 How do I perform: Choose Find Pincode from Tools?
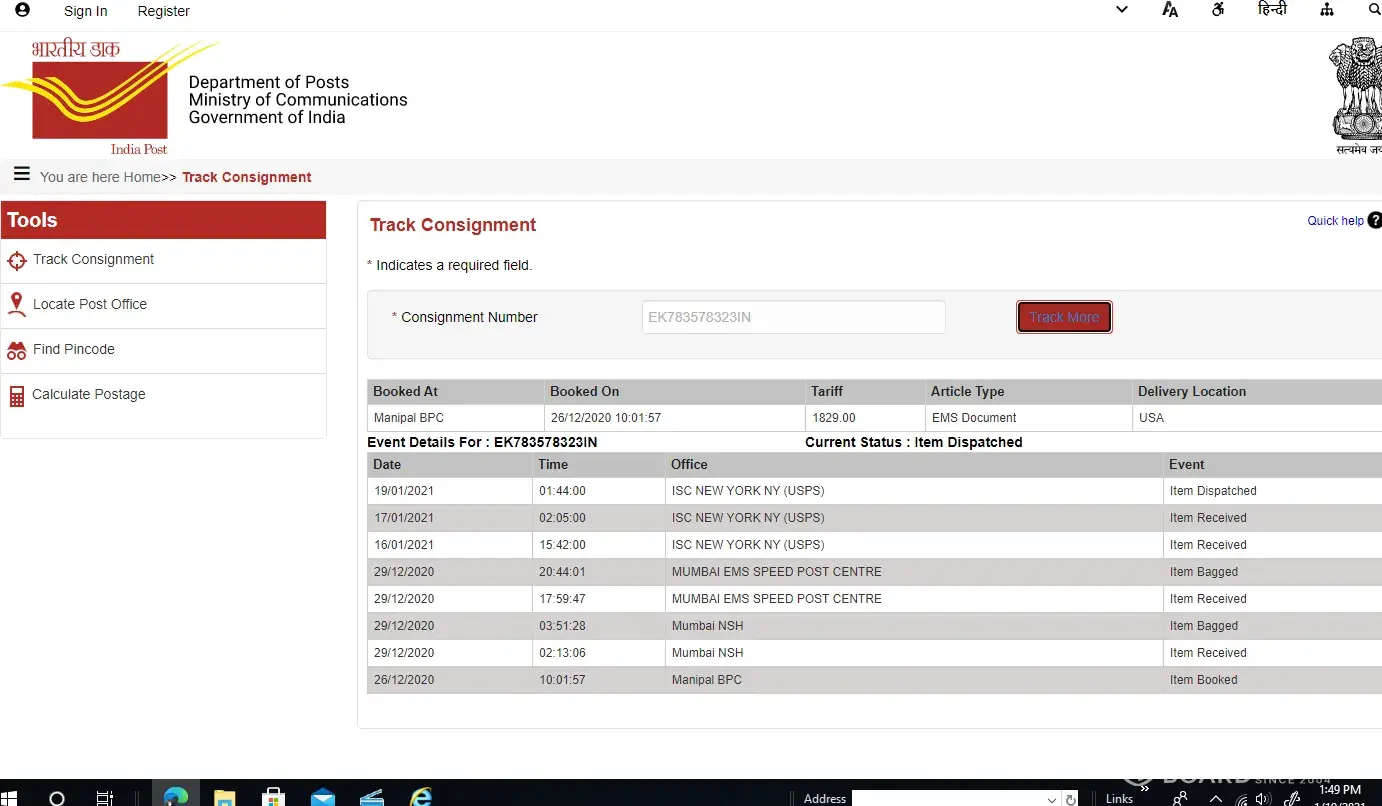click(x=73, y=350)
